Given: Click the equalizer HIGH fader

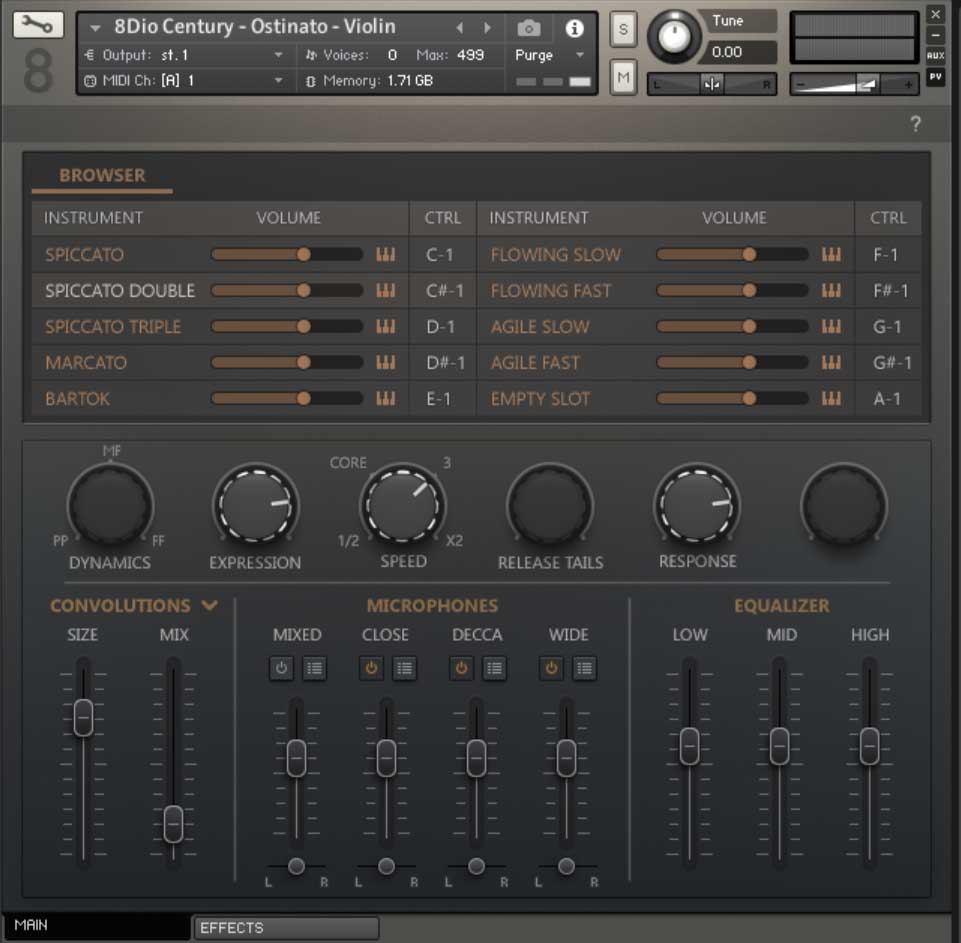Looking at the screenshot, I should pyautogui.click(x=869, y=746).
